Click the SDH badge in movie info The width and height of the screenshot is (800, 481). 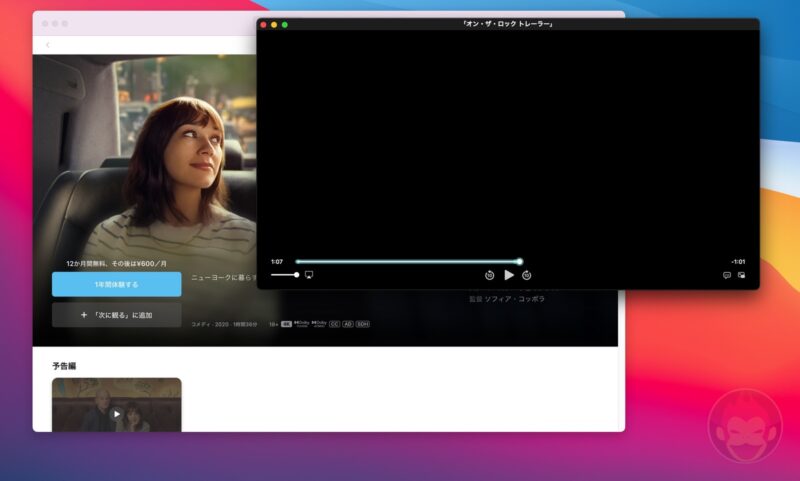362,324
